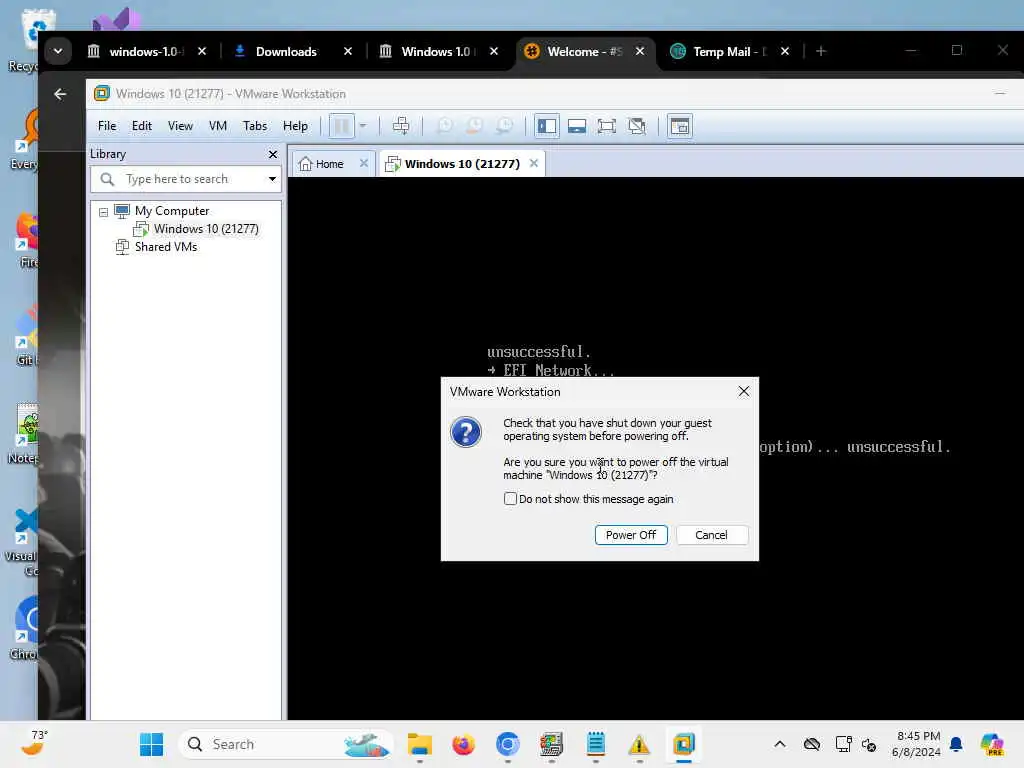Open the Snapshot Manager icon
The image size is (1024, 768).
pos(504,126)
